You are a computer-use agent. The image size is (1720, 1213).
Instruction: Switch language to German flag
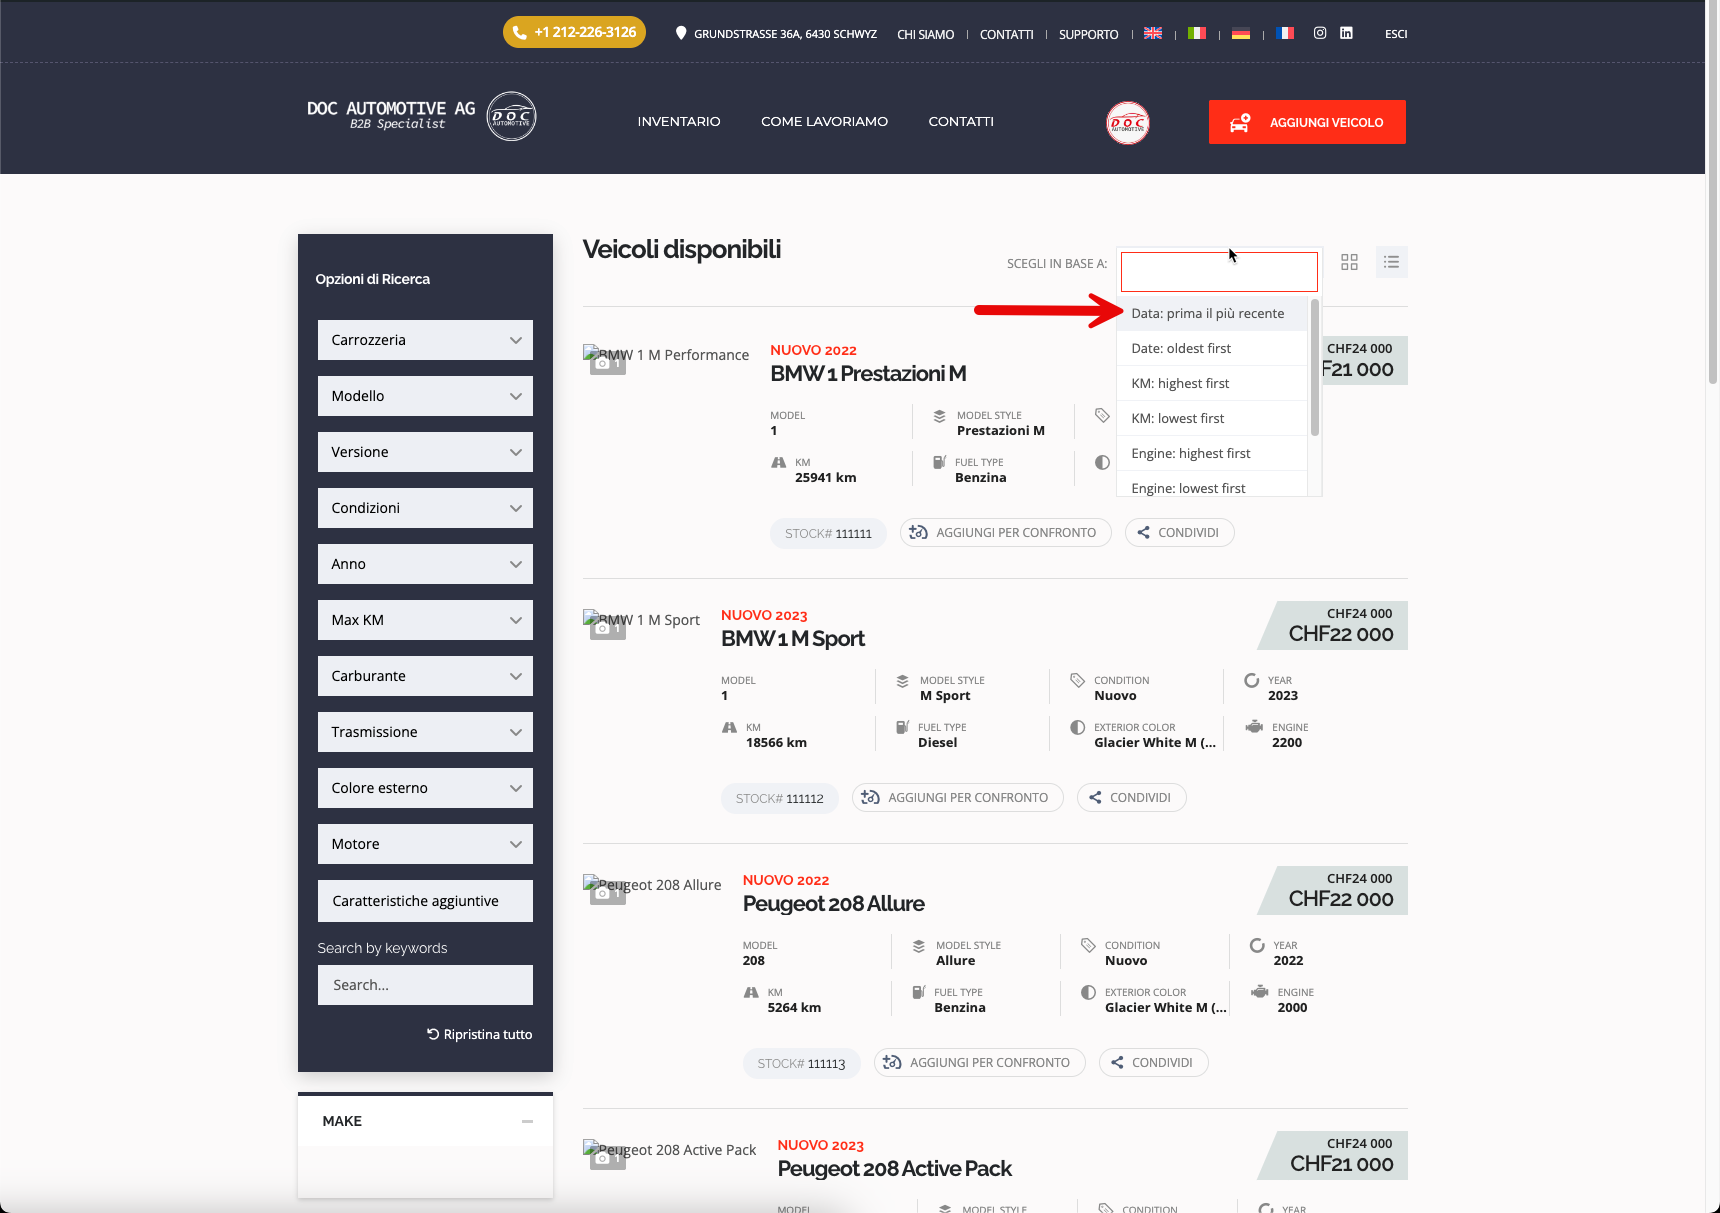(x=1241, y=33)
